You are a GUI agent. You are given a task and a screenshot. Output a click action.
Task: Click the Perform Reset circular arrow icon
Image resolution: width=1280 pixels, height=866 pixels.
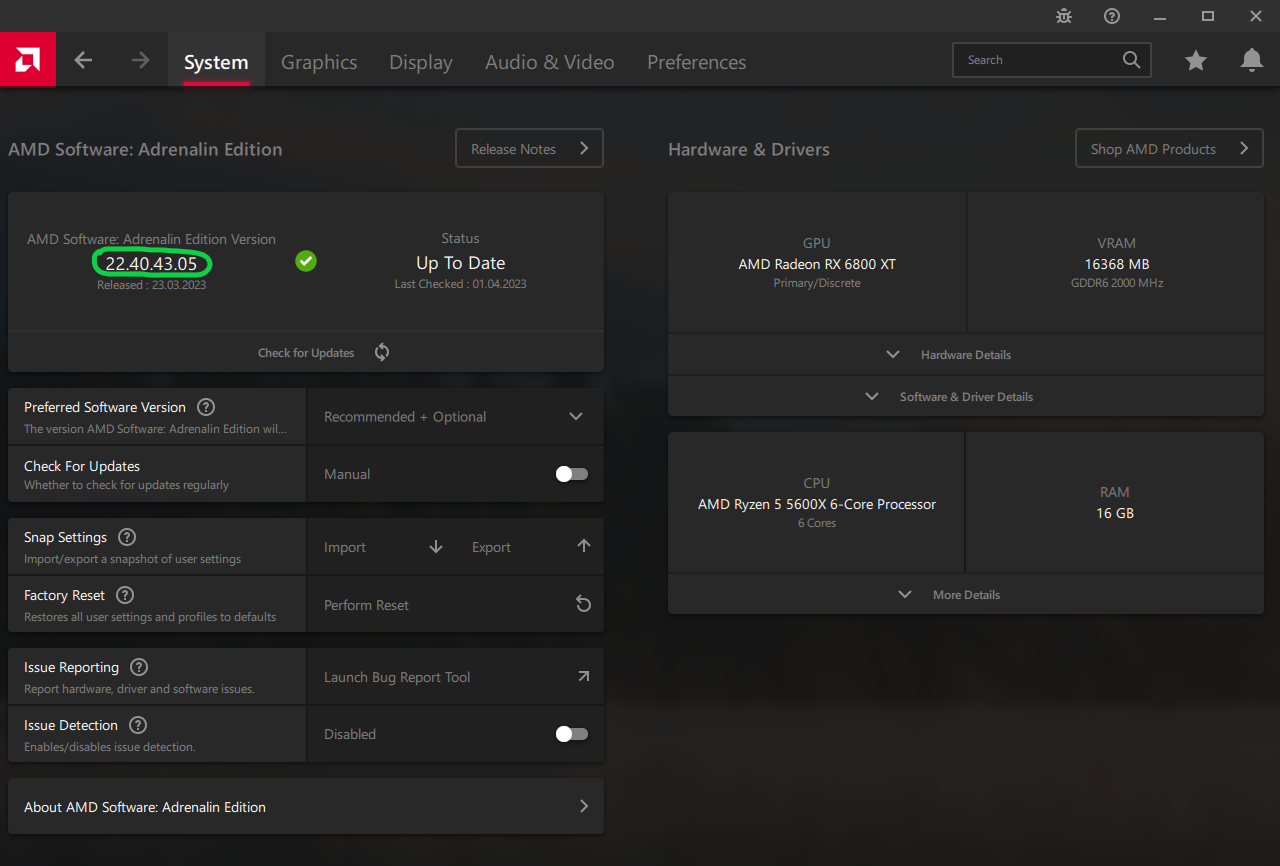584,605
